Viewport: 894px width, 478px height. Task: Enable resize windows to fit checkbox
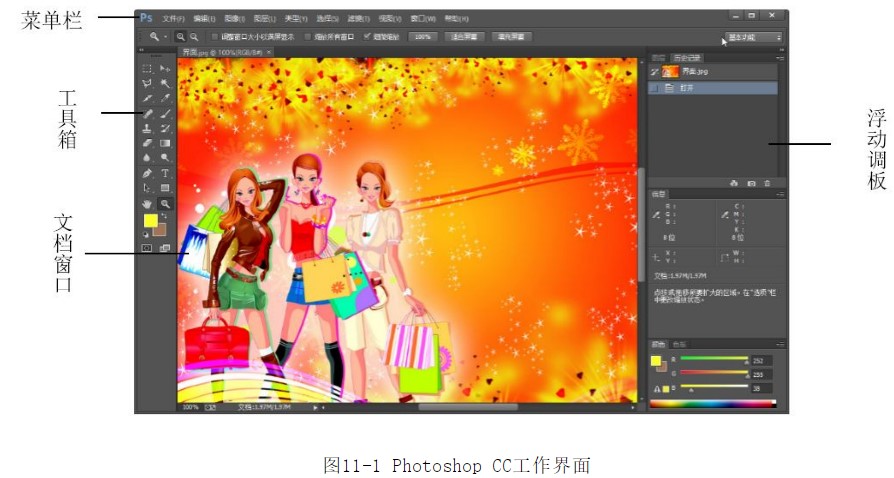[213, 36]
